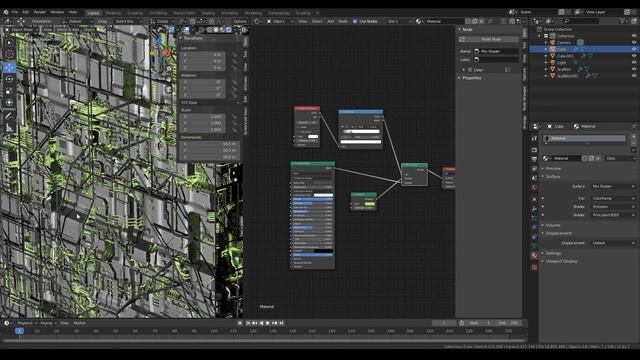Click the Surface Mix Shader field
The width and height of the screenshot is (640, 360).
[x=613, y=186]
